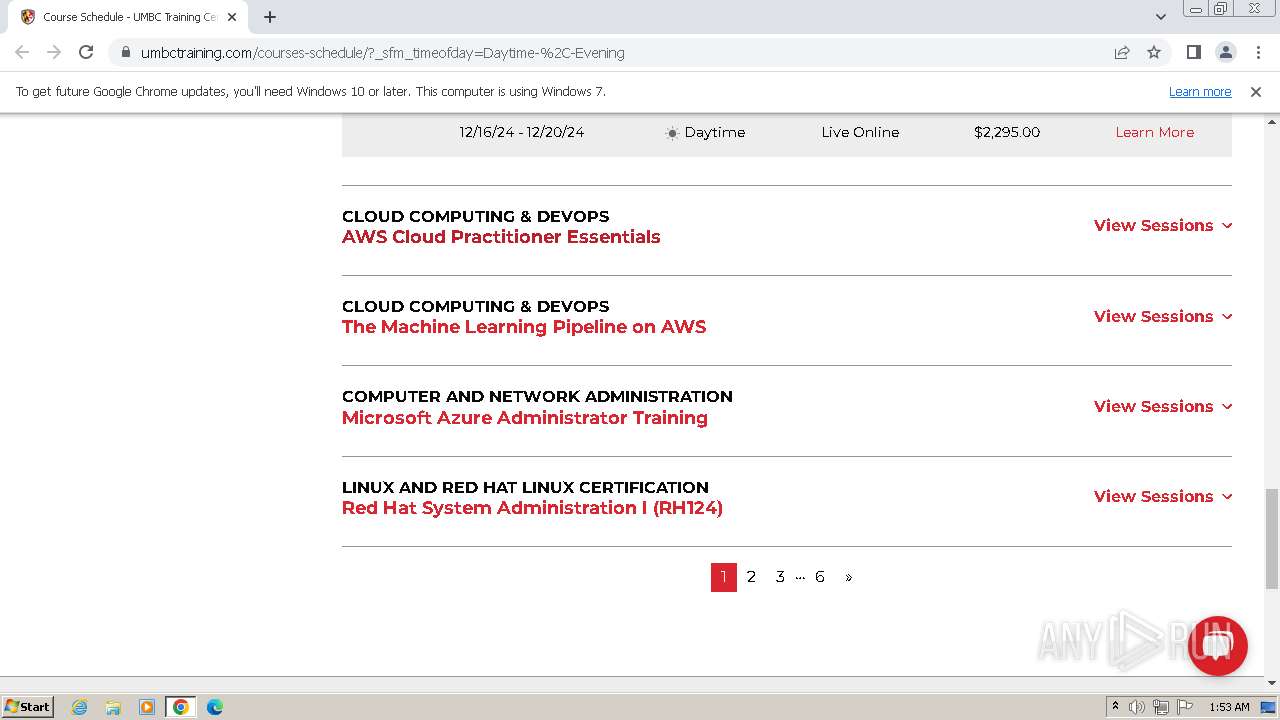Image resolution: width=1280 pixels, height=720 pixels.
Task: Click the 1:53 AM taskbar clock
Action: coord(1229,707)
